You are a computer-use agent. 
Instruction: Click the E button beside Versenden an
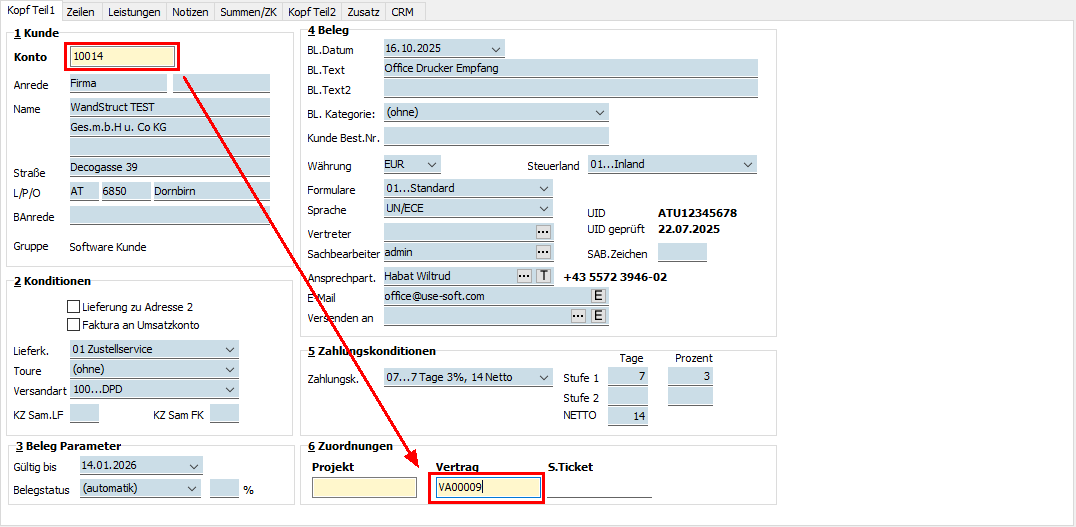click(599, 316)
